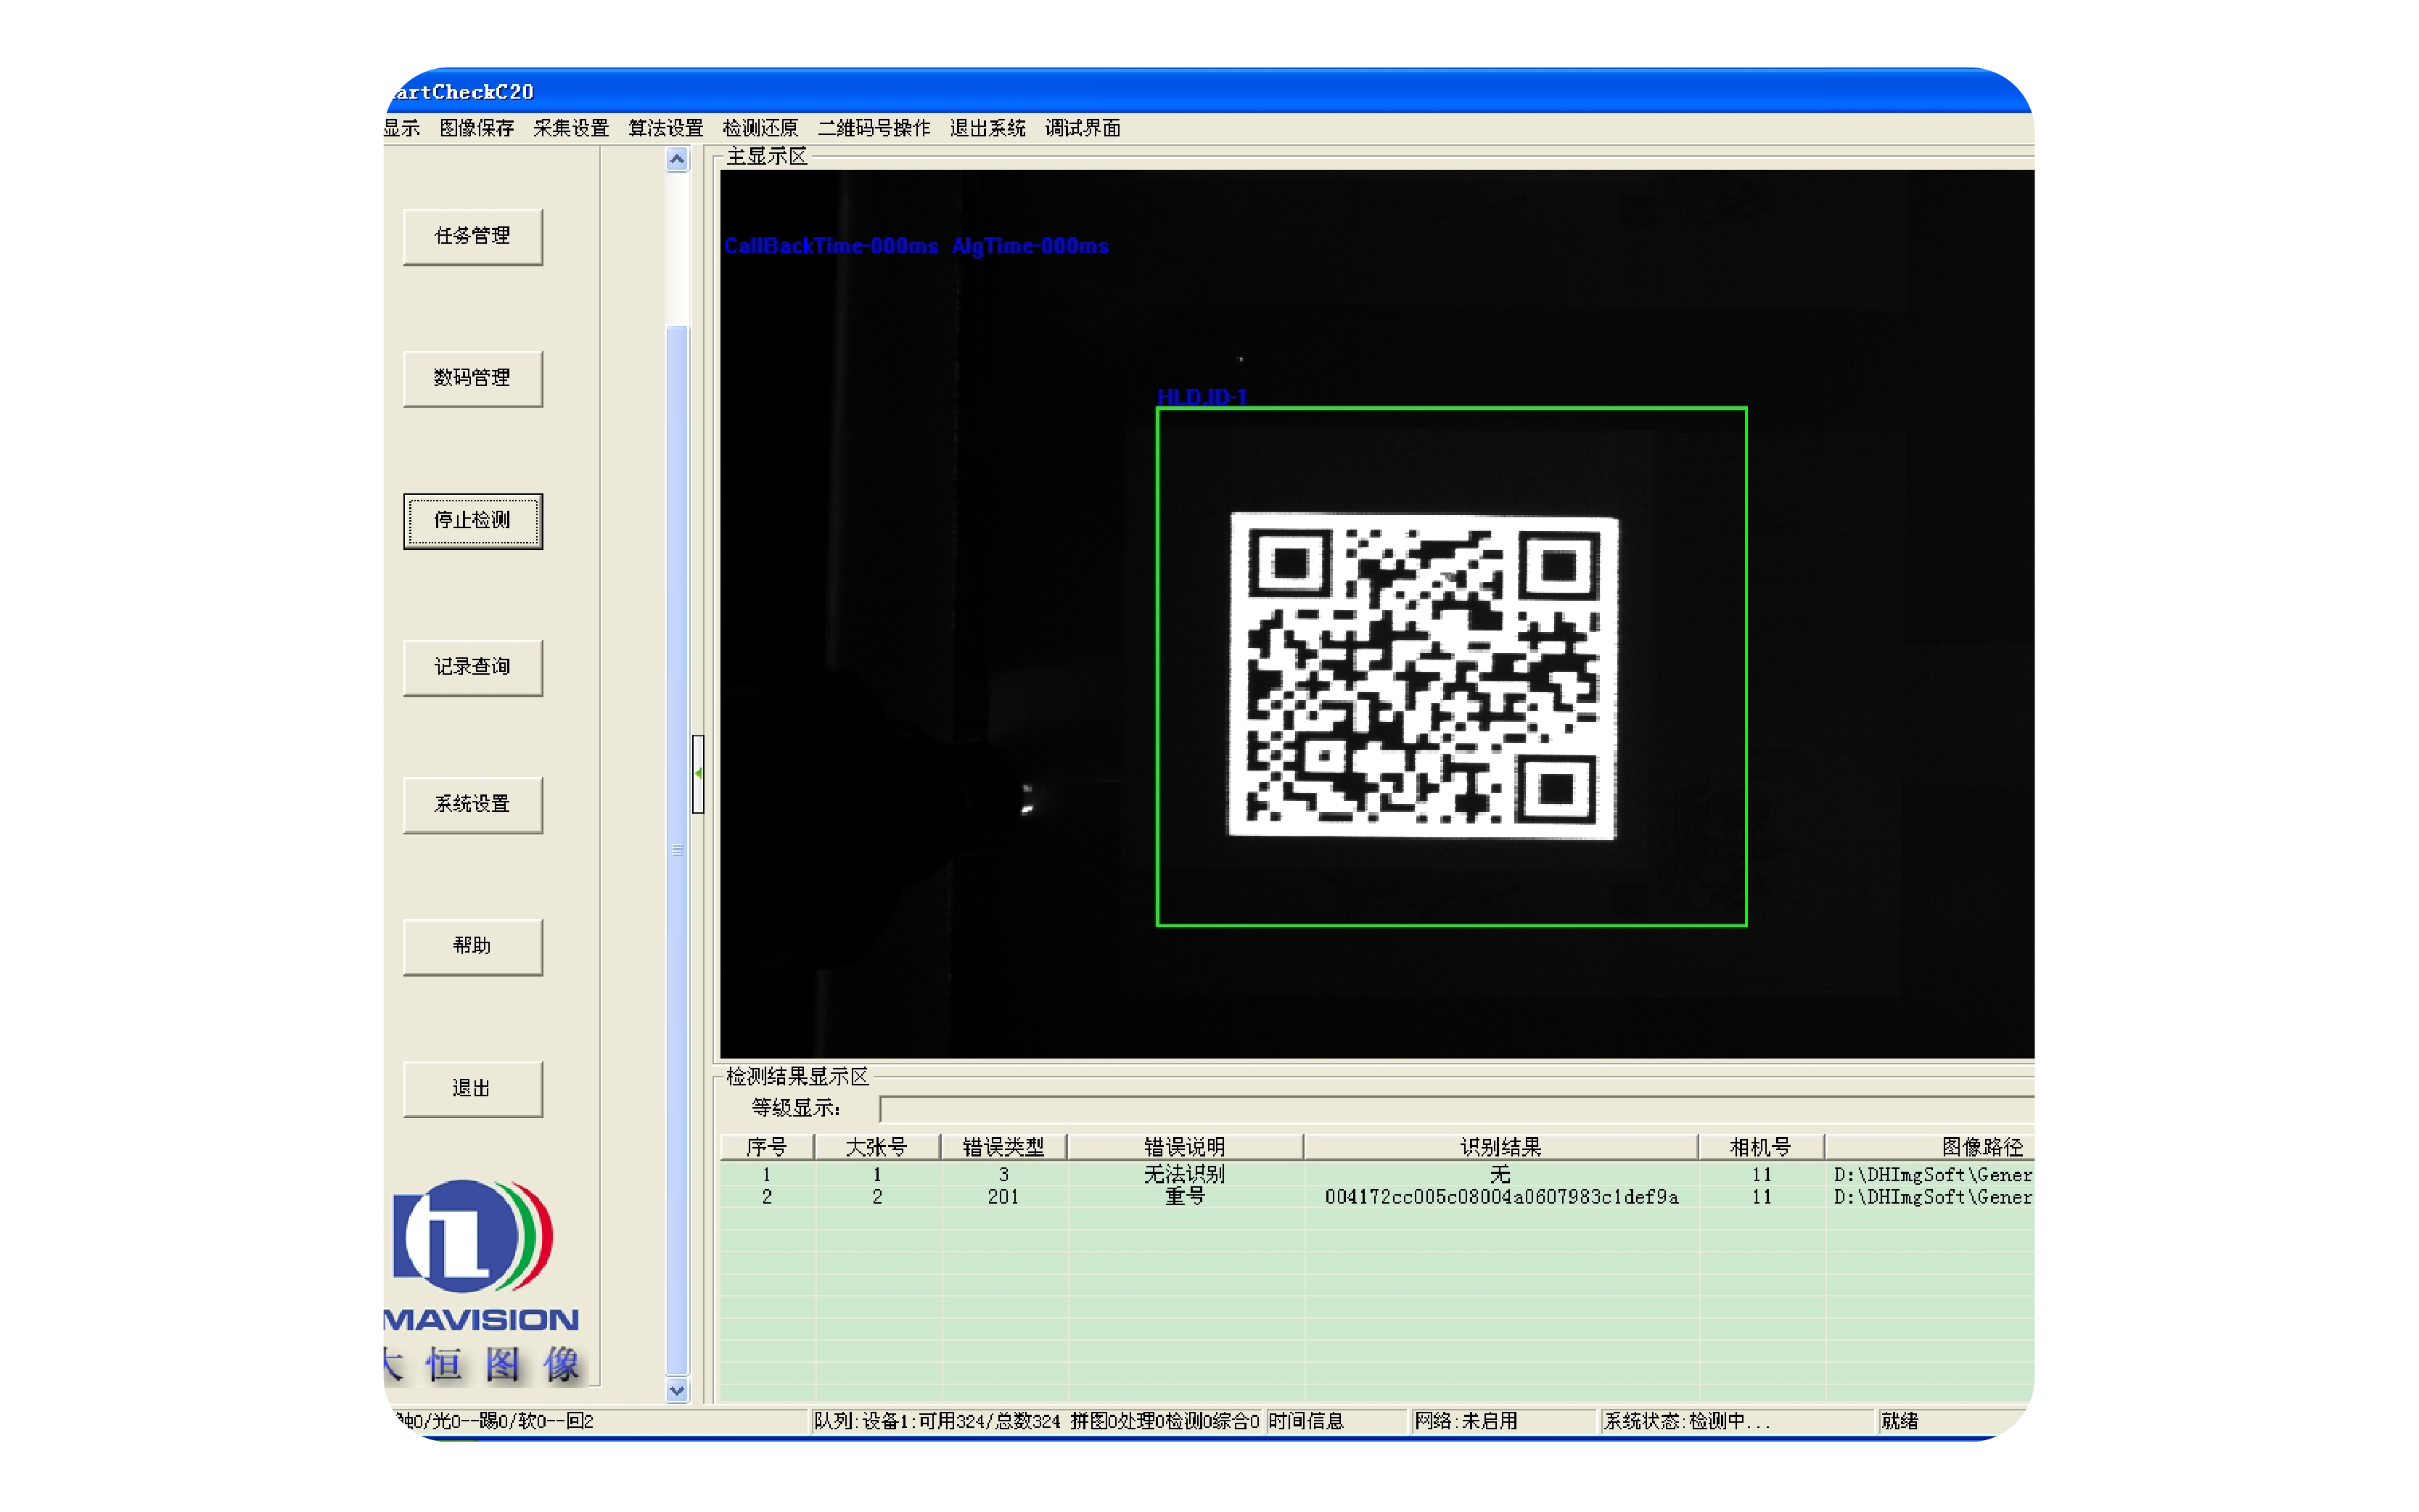The height and width of the screenshot is (1512, 2419).
Task: Click the 退出系统 menu item
Action: point(987,128)
